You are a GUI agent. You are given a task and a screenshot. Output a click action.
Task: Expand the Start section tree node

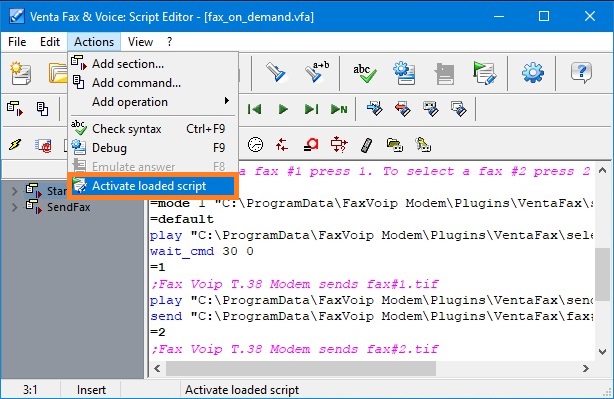(14, 191)
